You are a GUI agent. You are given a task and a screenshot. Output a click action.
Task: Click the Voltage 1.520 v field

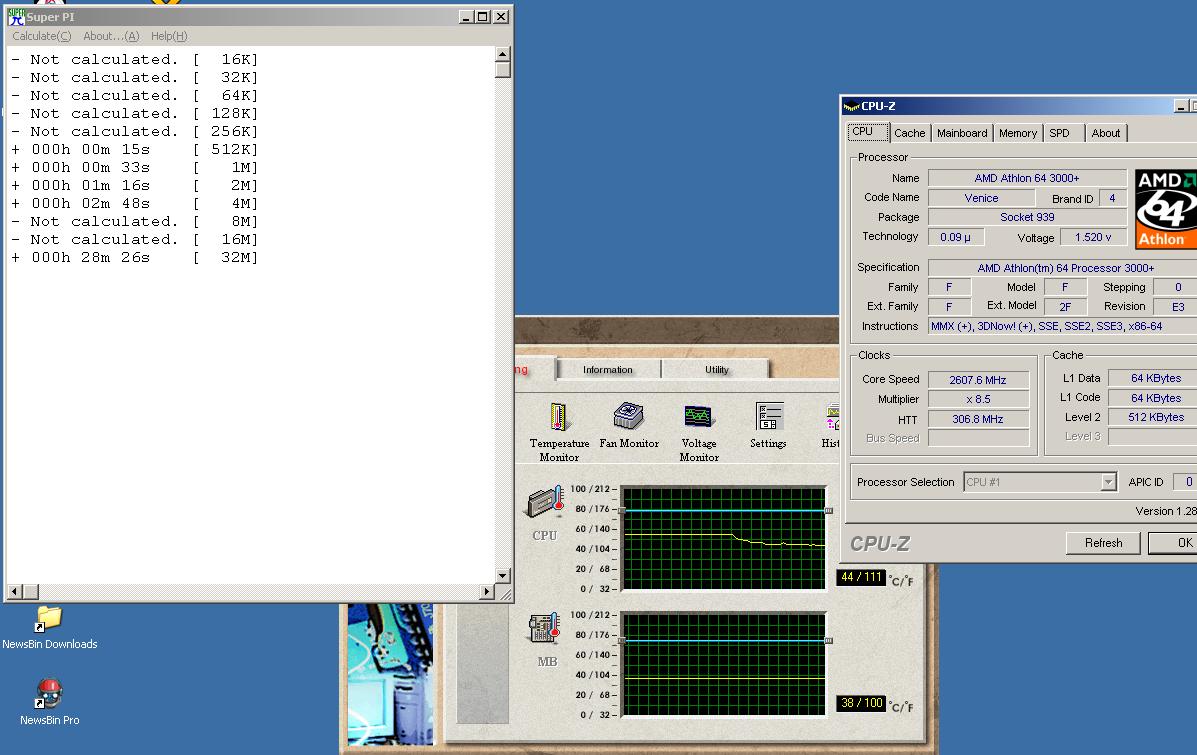[x=1093, y=237]
